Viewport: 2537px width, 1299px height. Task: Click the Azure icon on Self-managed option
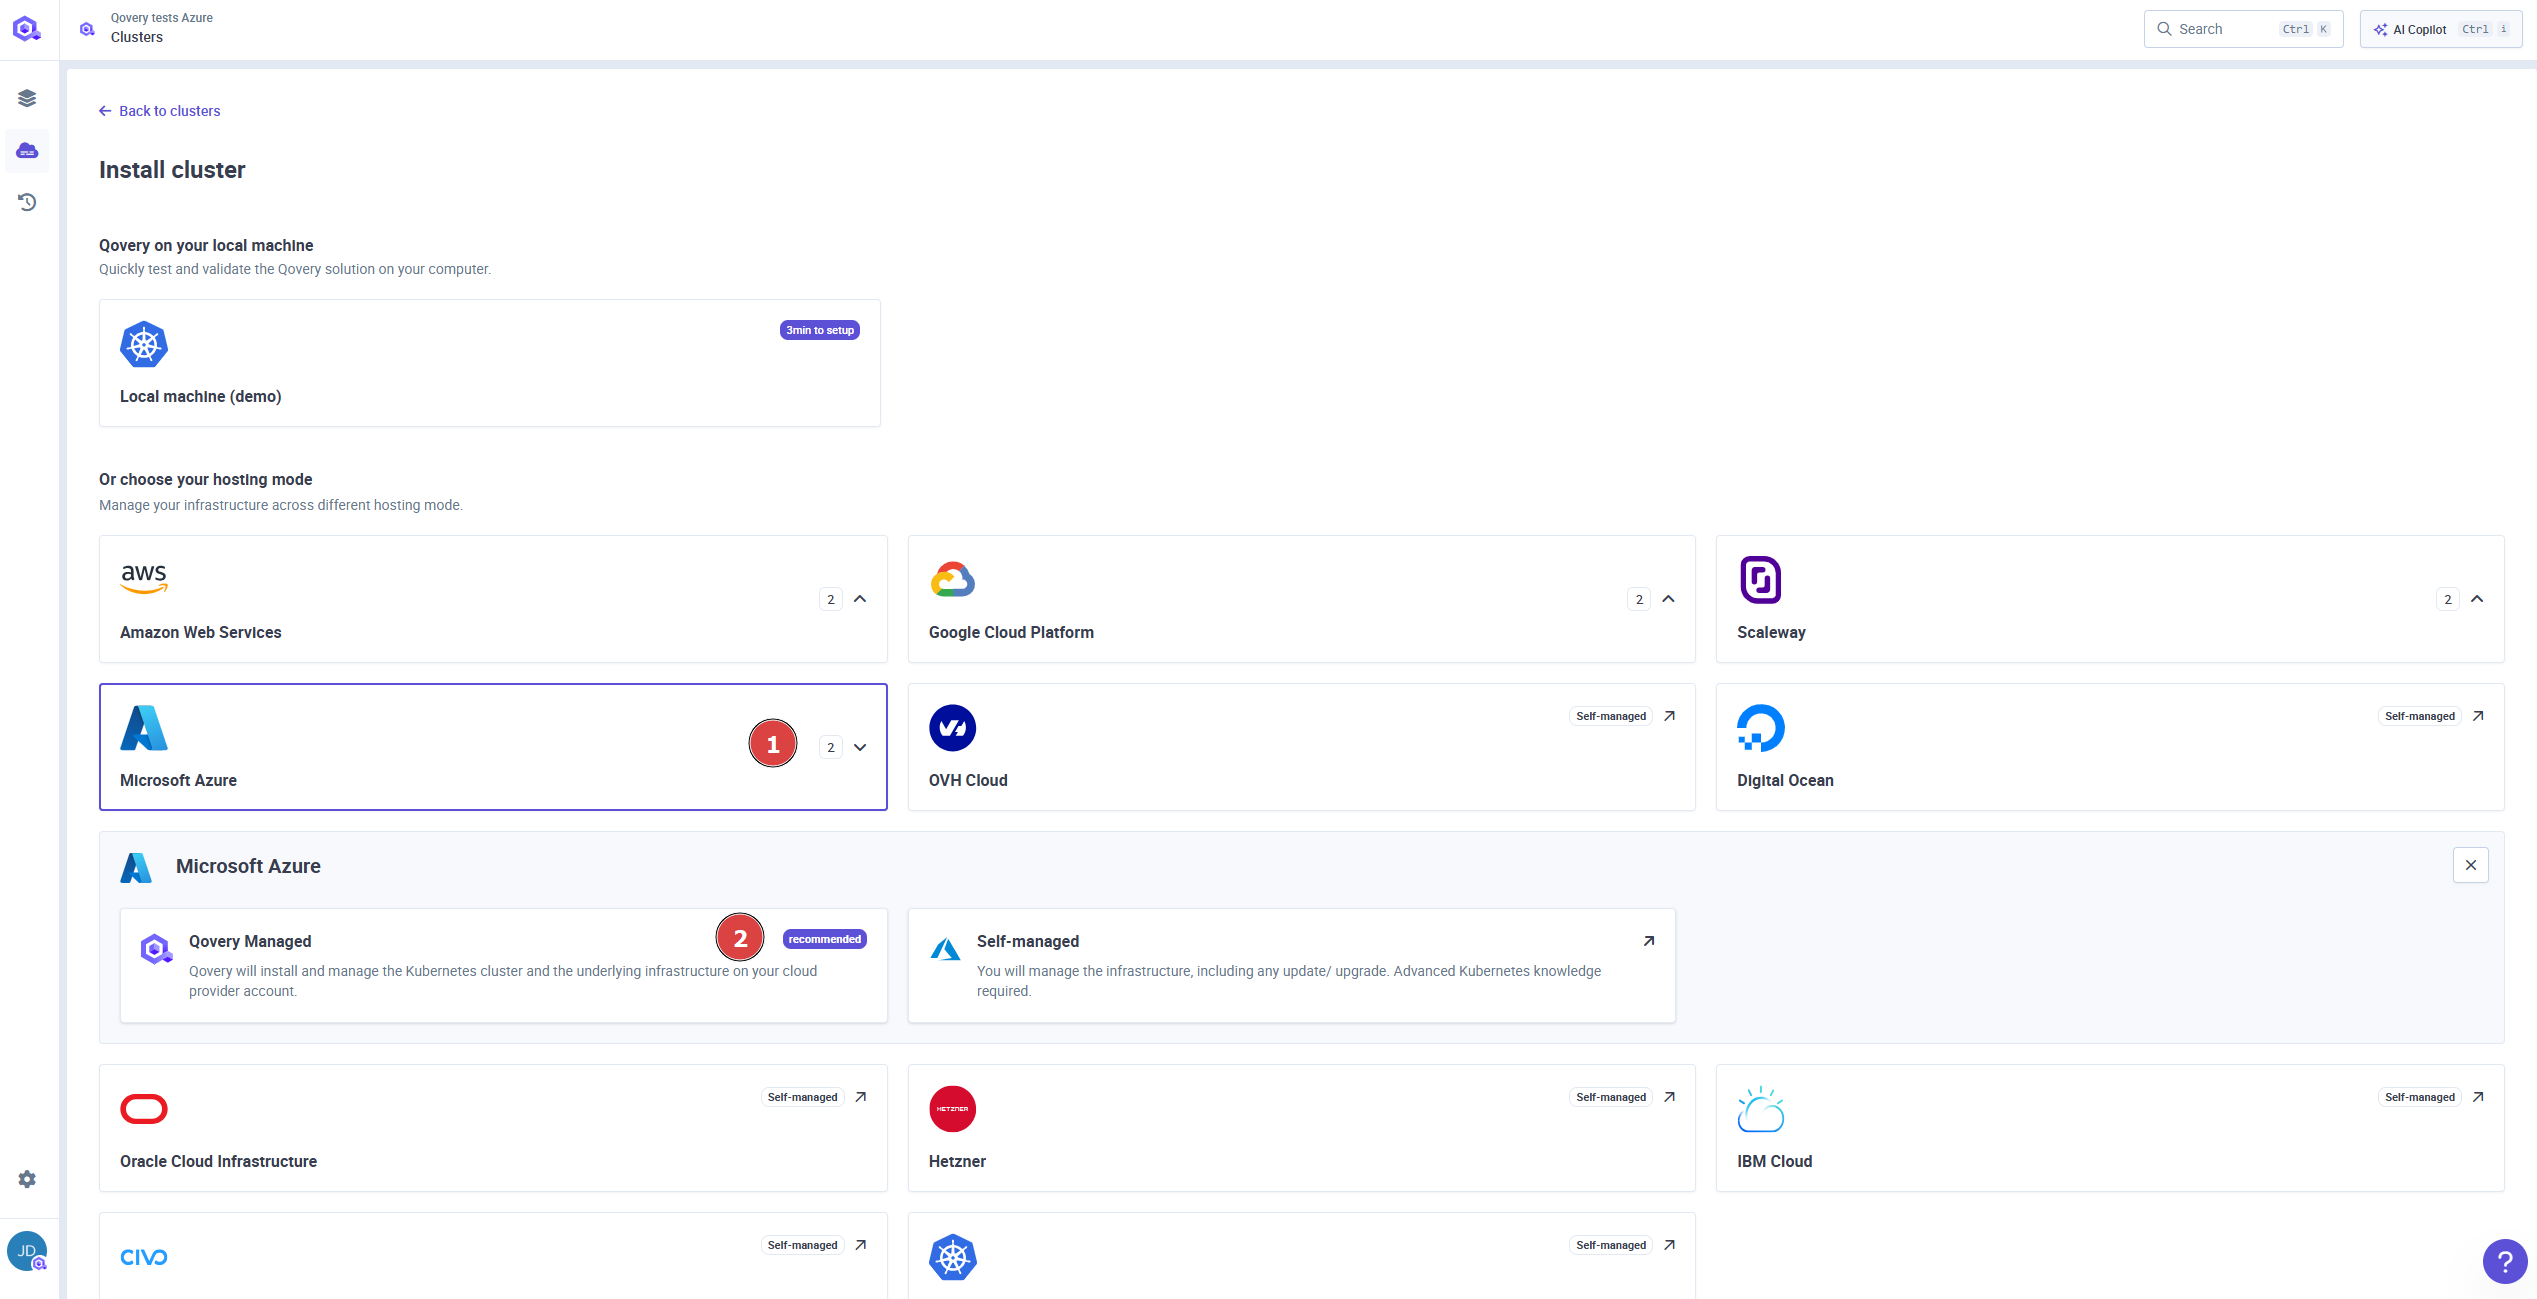click(x=945, y=949)
